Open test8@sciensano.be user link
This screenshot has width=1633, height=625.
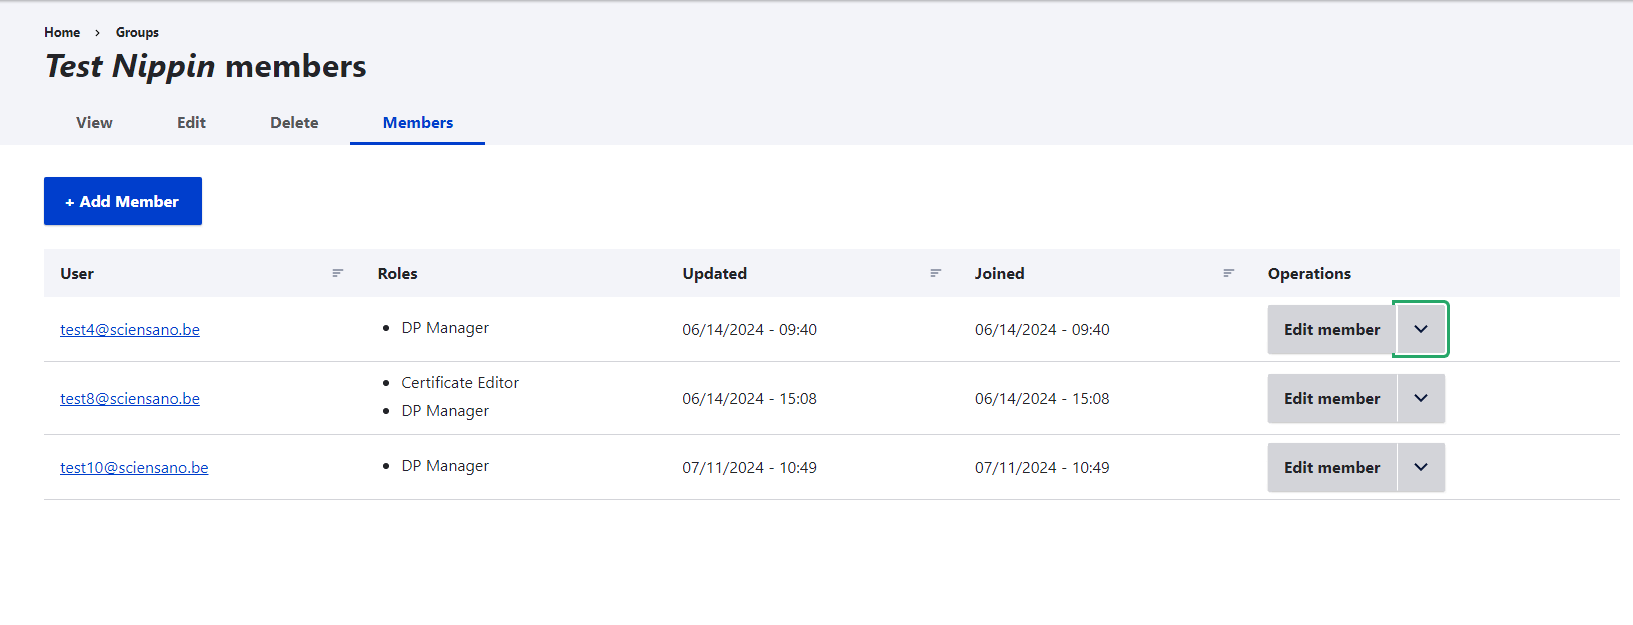point(130,399)
